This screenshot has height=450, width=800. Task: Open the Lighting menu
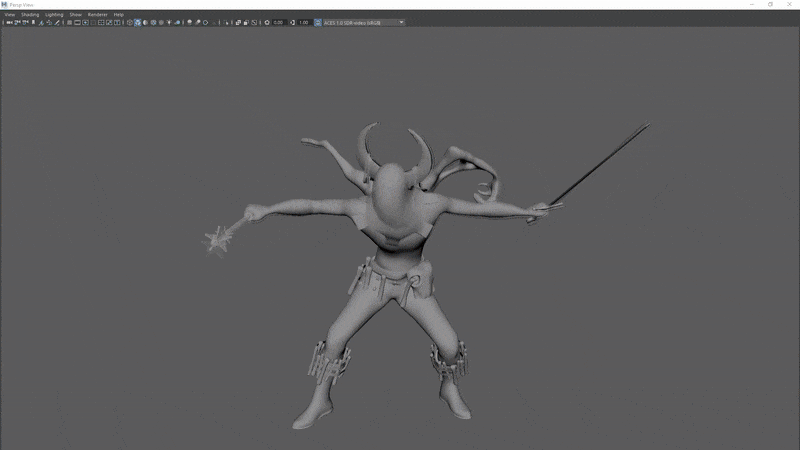coord(54,15)
